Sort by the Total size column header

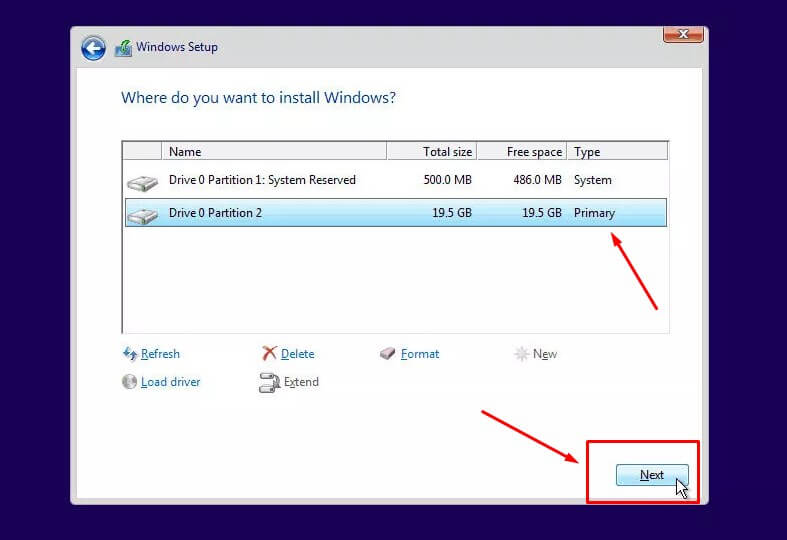(432, 151)
